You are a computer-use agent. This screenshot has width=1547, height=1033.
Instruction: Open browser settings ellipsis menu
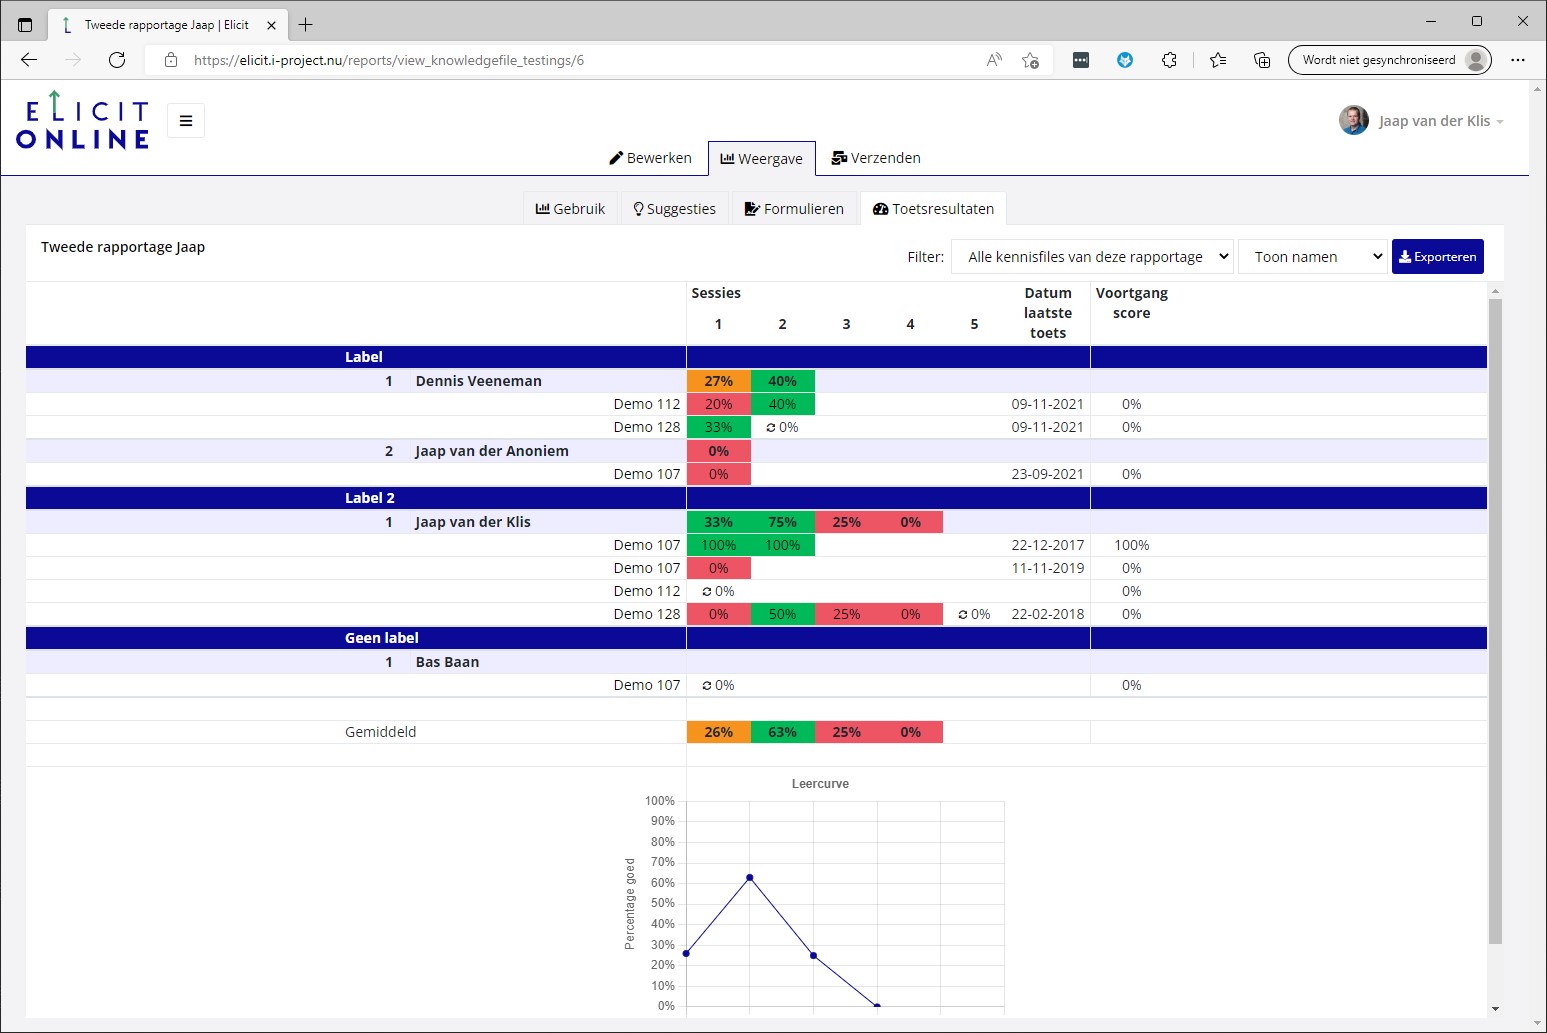pyautogui.click(x=1518, y=60)
